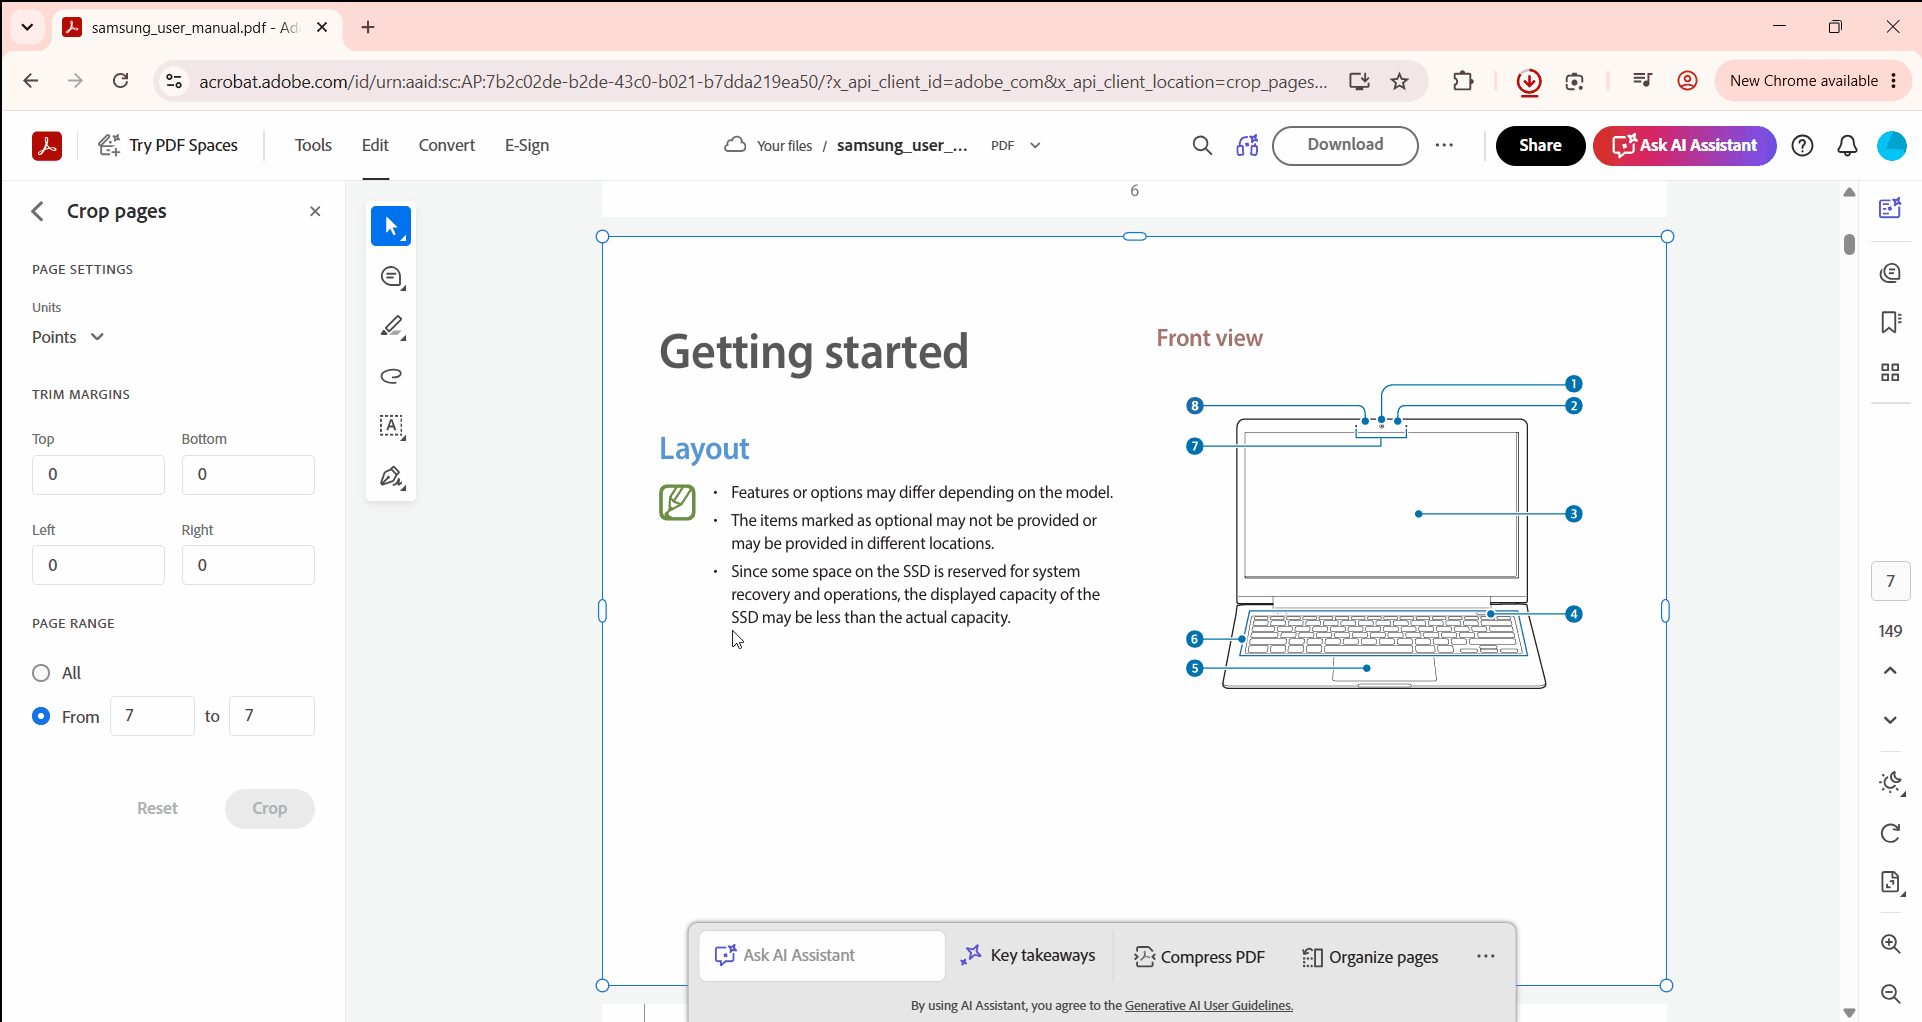Click the rotate page icon
The width and height of the screenshot is (1922, 1022).
pyautogui.click(x=1890, y=833)
